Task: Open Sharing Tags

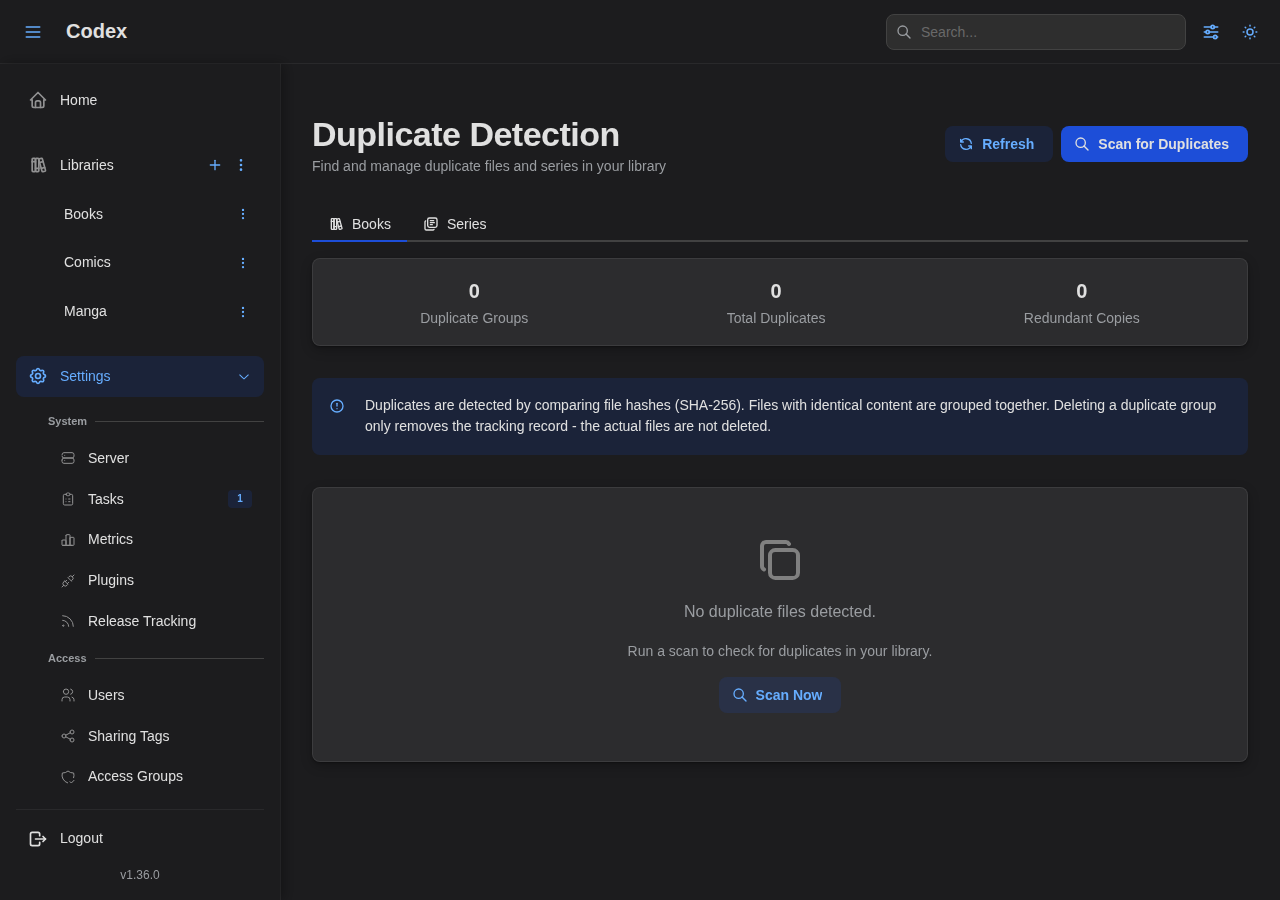Action: coord(156,736)
